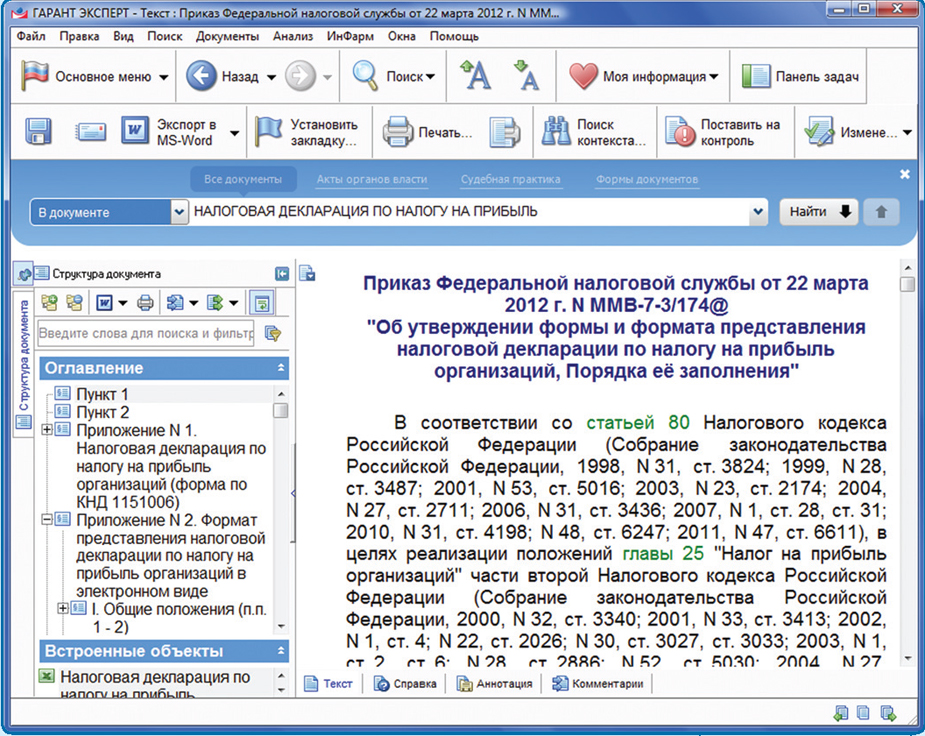Expand the Приложение N 1 tree node
This screenshot has height=736, width=925.
(47, 429)
